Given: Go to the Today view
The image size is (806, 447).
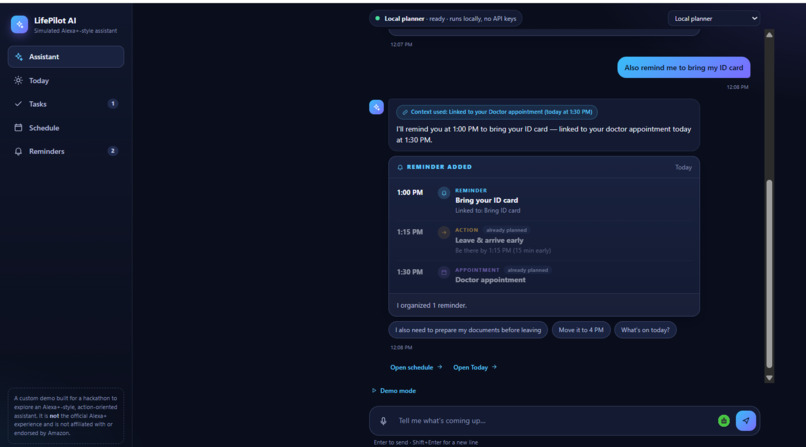Looking at the screenshot, I should [x=66, y=81].
